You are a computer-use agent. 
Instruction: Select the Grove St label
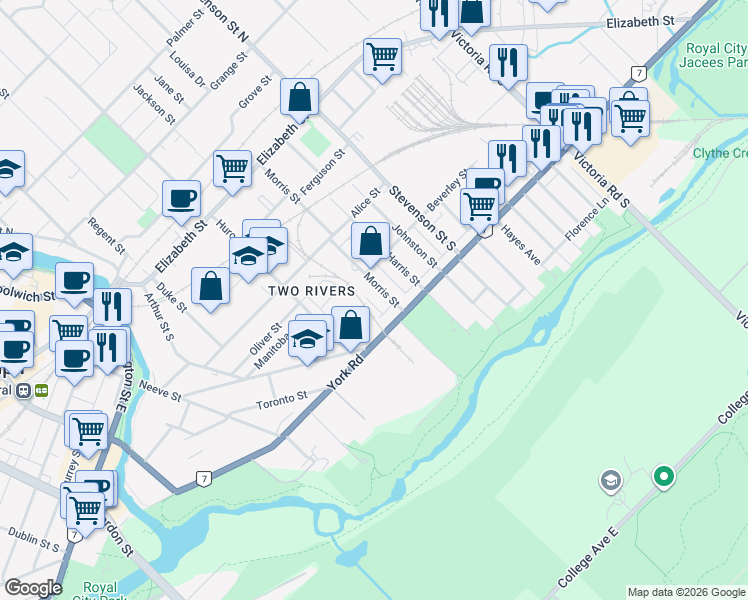255,92
